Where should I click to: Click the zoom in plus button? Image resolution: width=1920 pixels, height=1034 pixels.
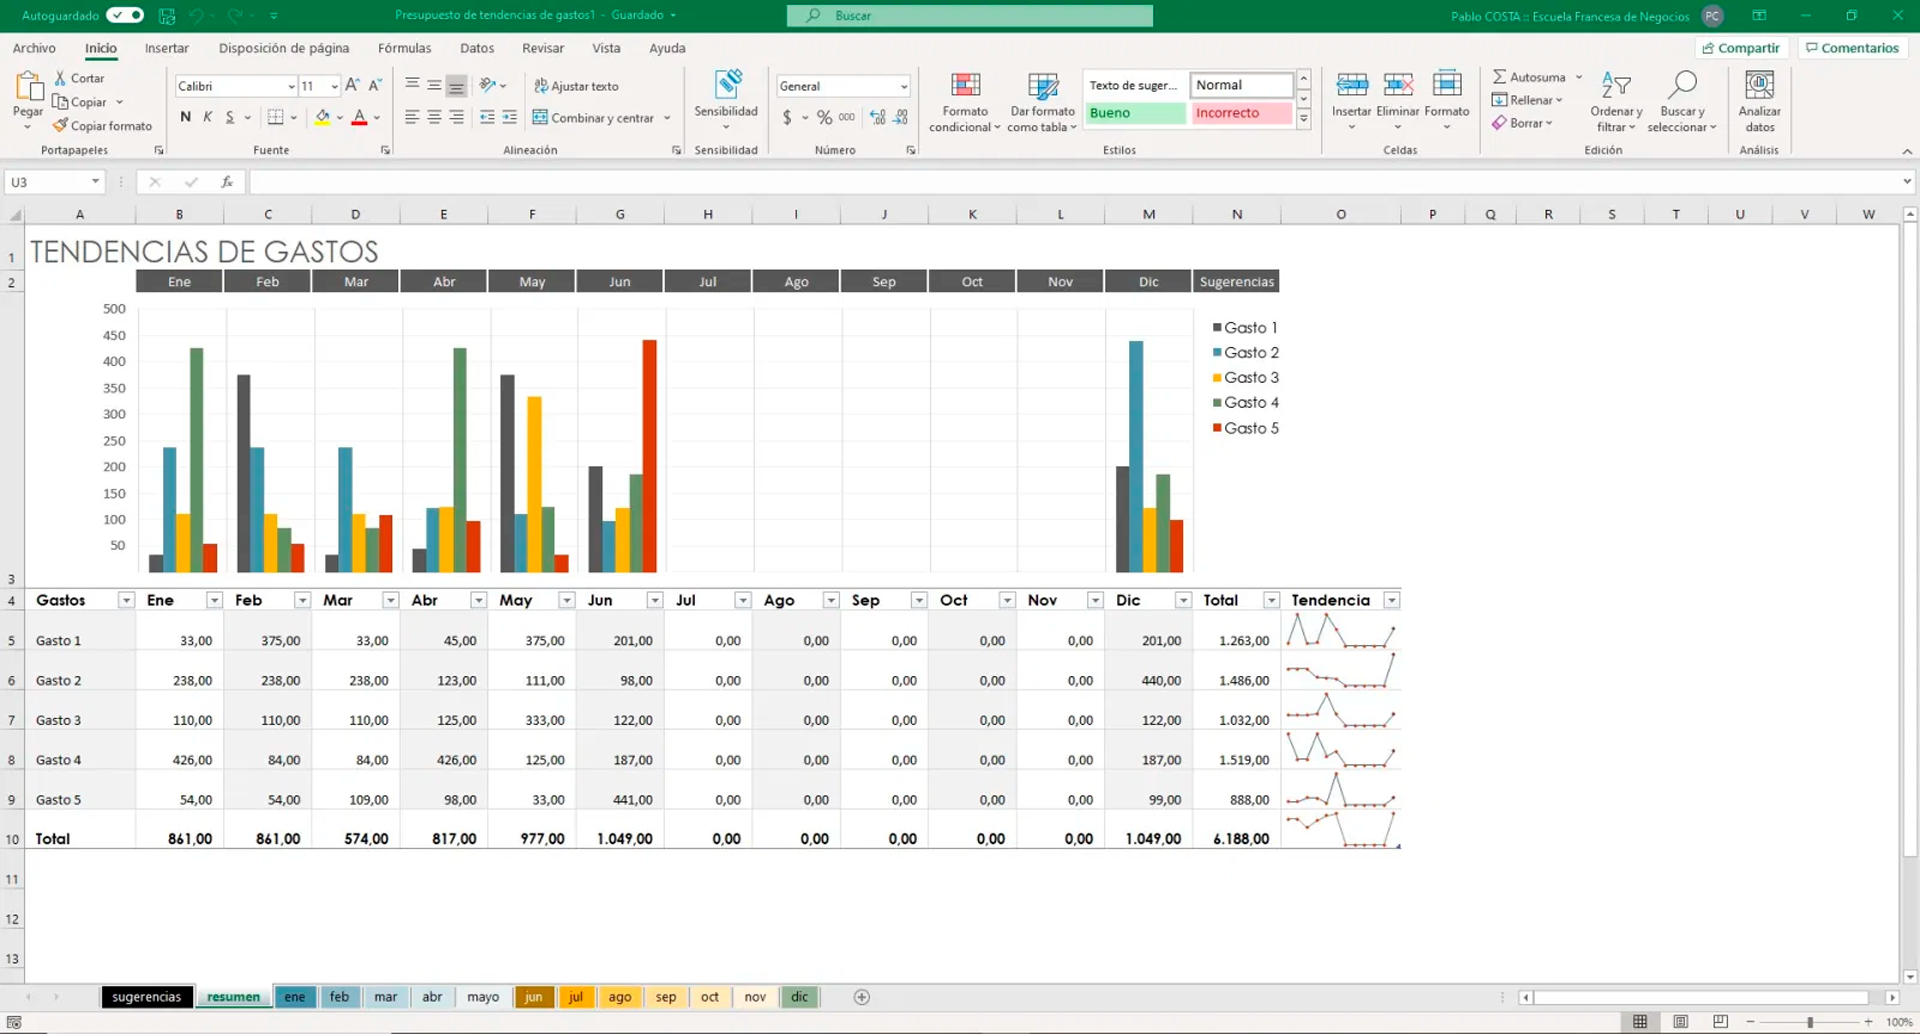click(x=1868, y=1022)
